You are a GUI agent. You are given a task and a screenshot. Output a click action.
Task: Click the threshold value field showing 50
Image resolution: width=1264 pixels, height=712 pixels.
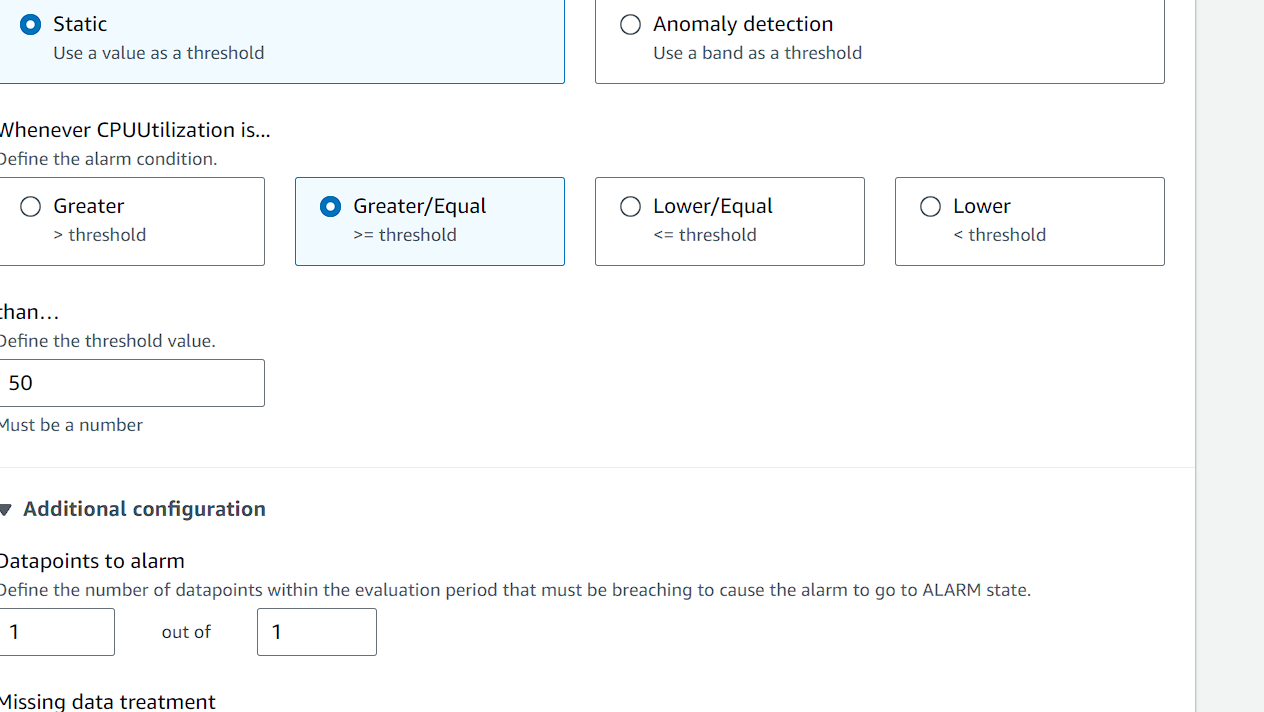pos(131,383)
